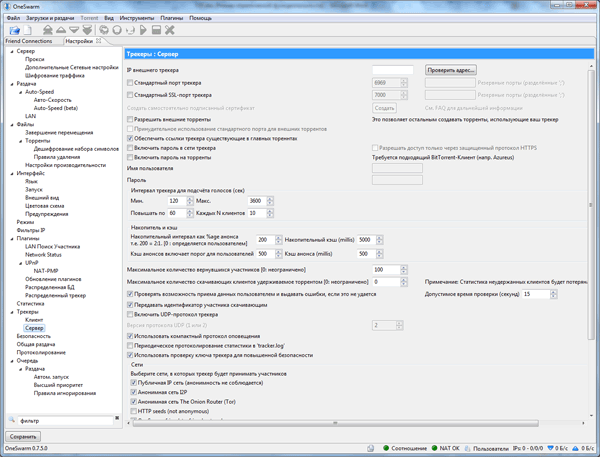
Task: Uncheck Анонимная сеть The Onion Router (Tor)
Action: (x=134, y=402)
